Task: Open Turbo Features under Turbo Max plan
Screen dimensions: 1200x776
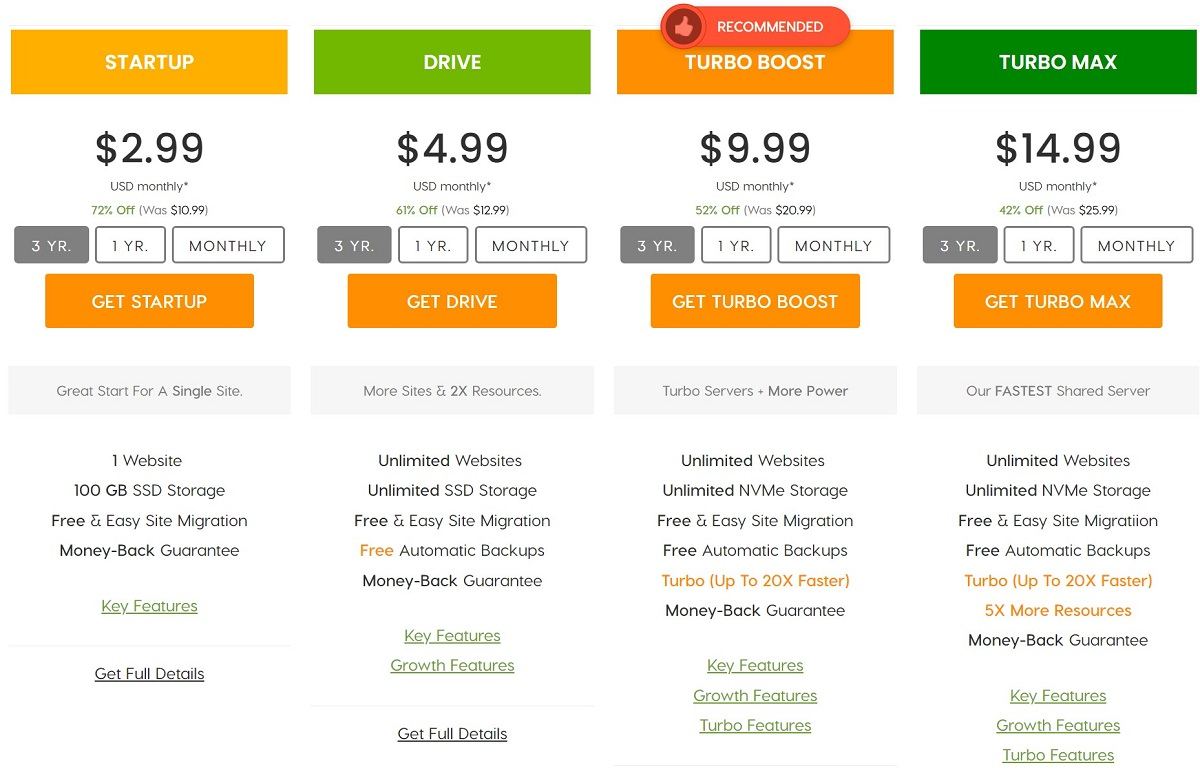Action: pyautogui.click(x=1058, y=756)
